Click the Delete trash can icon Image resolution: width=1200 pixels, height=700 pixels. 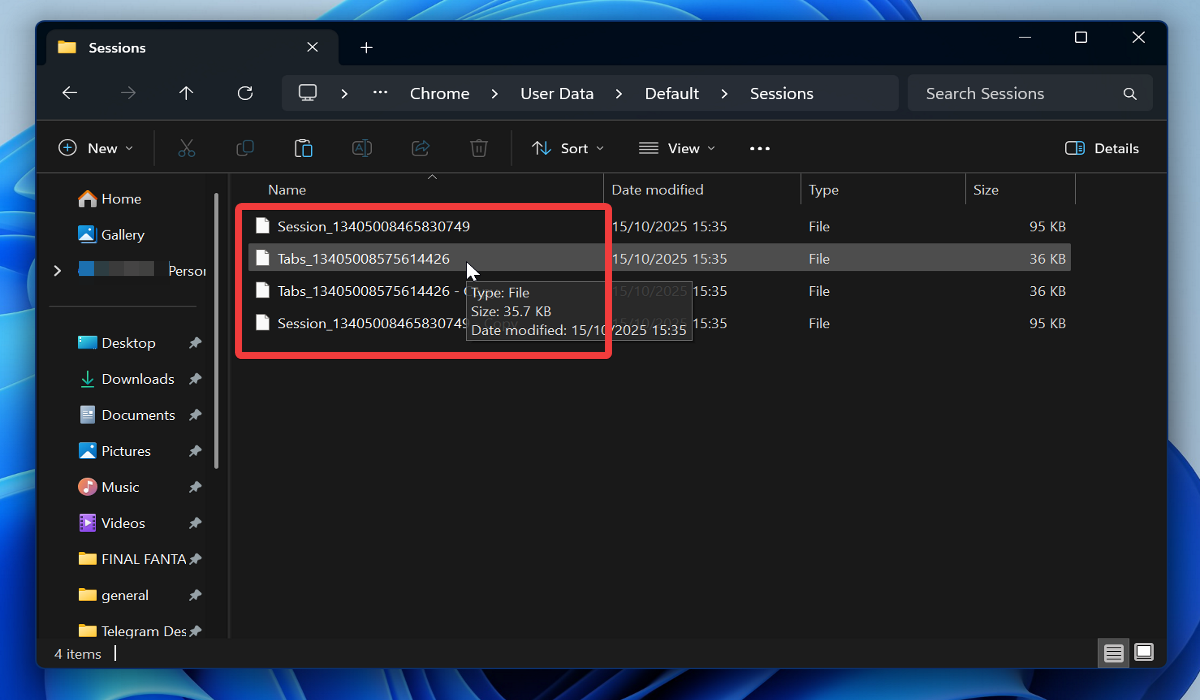pyautogui.click(x=479, y=148)
